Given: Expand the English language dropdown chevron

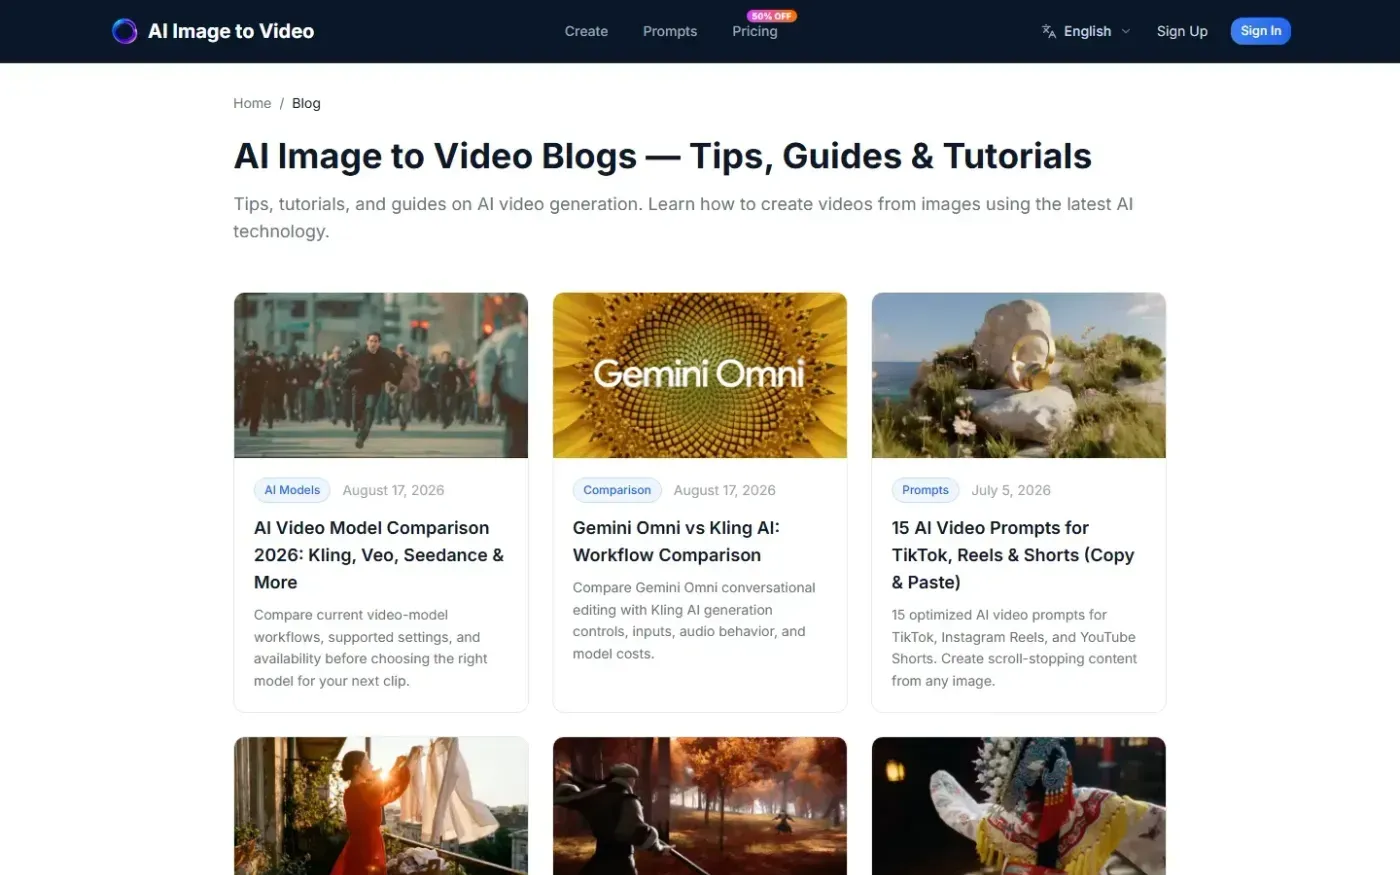Looking at the screenshot, I should [x=1125, y=31].
